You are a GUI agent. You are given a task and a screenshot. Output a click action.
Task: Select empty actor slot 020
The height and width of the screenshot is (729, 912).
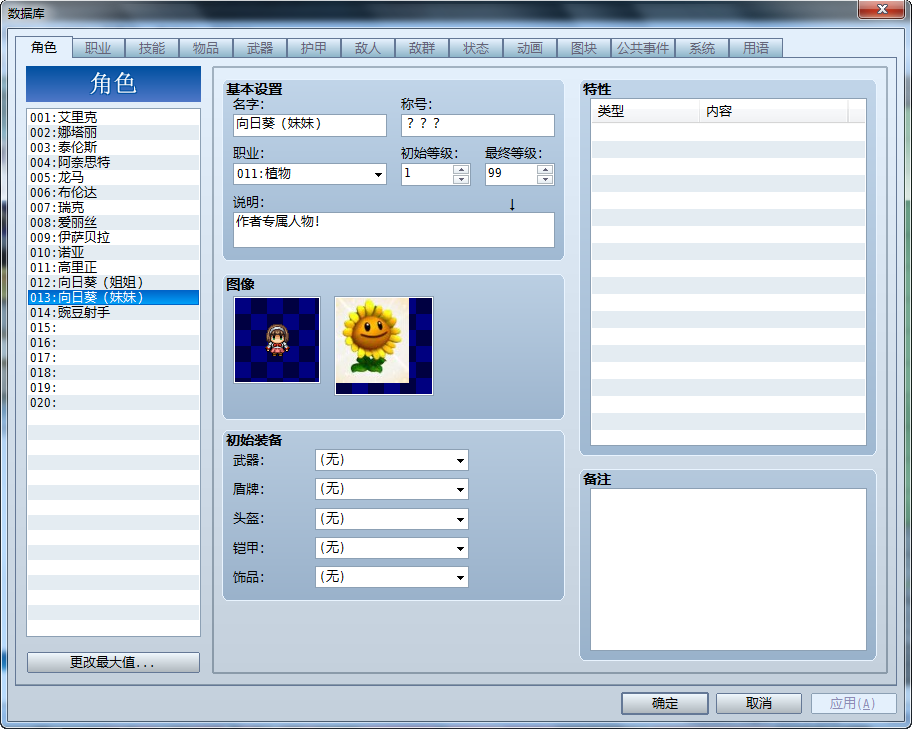tap(113, 403)
